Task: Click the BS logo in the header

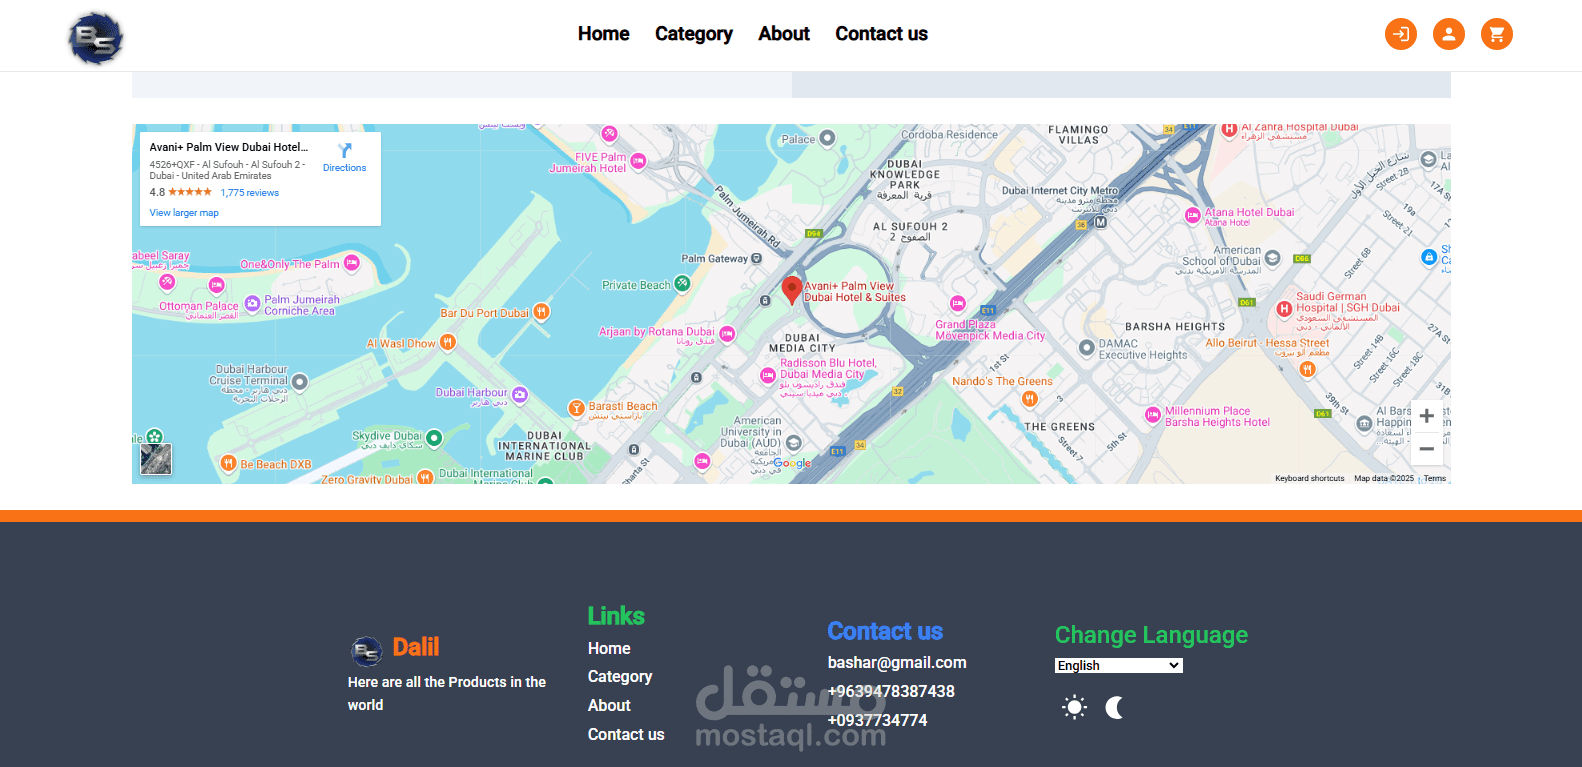Action: point(96,39)
